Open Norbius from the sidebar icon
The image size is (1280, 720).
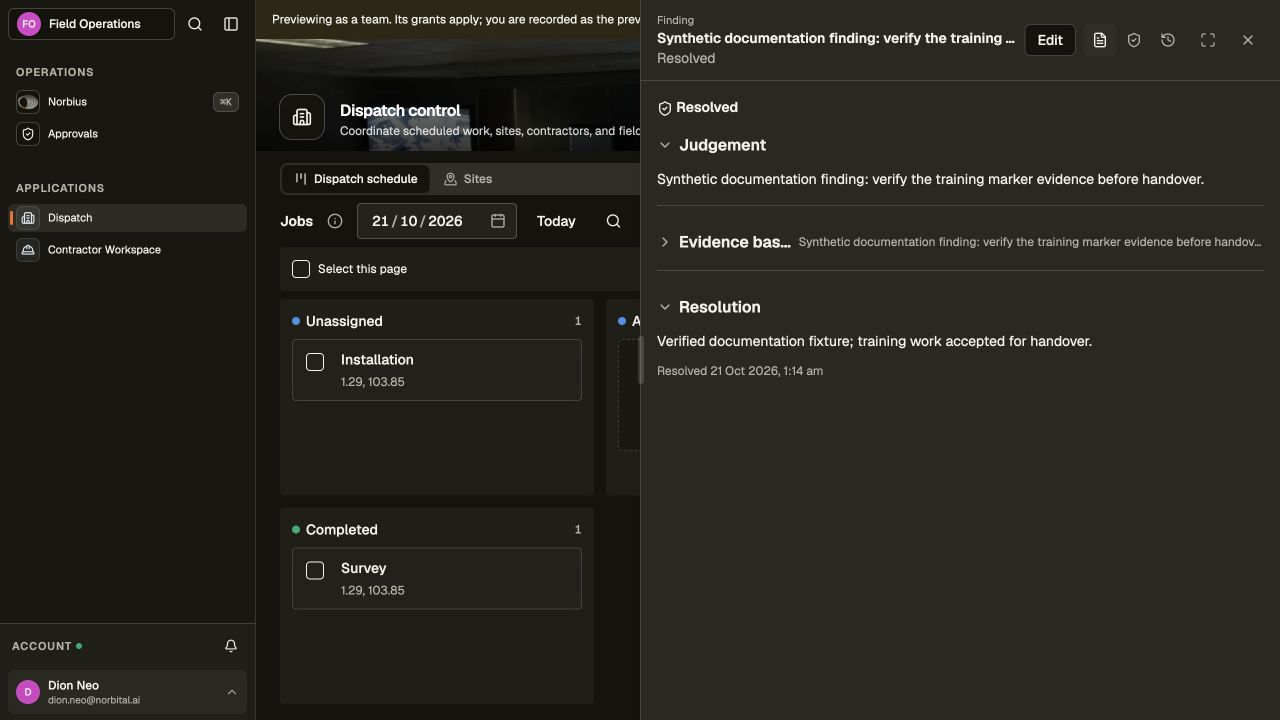point(28,102)
